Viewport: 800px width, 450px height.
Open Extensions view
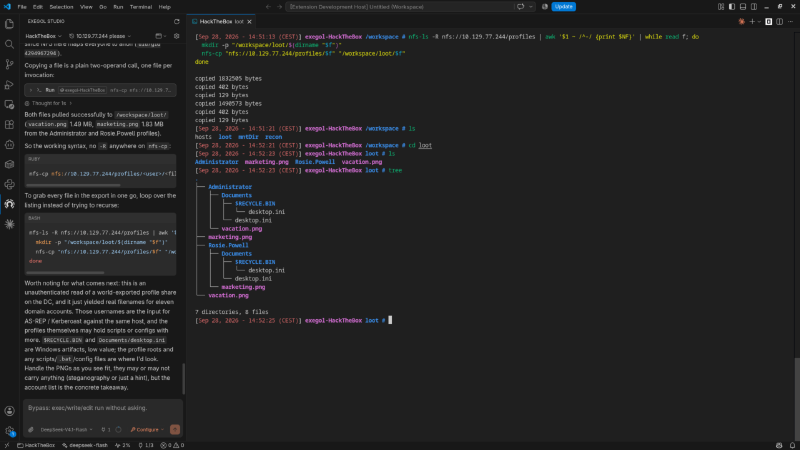(9, 124)
